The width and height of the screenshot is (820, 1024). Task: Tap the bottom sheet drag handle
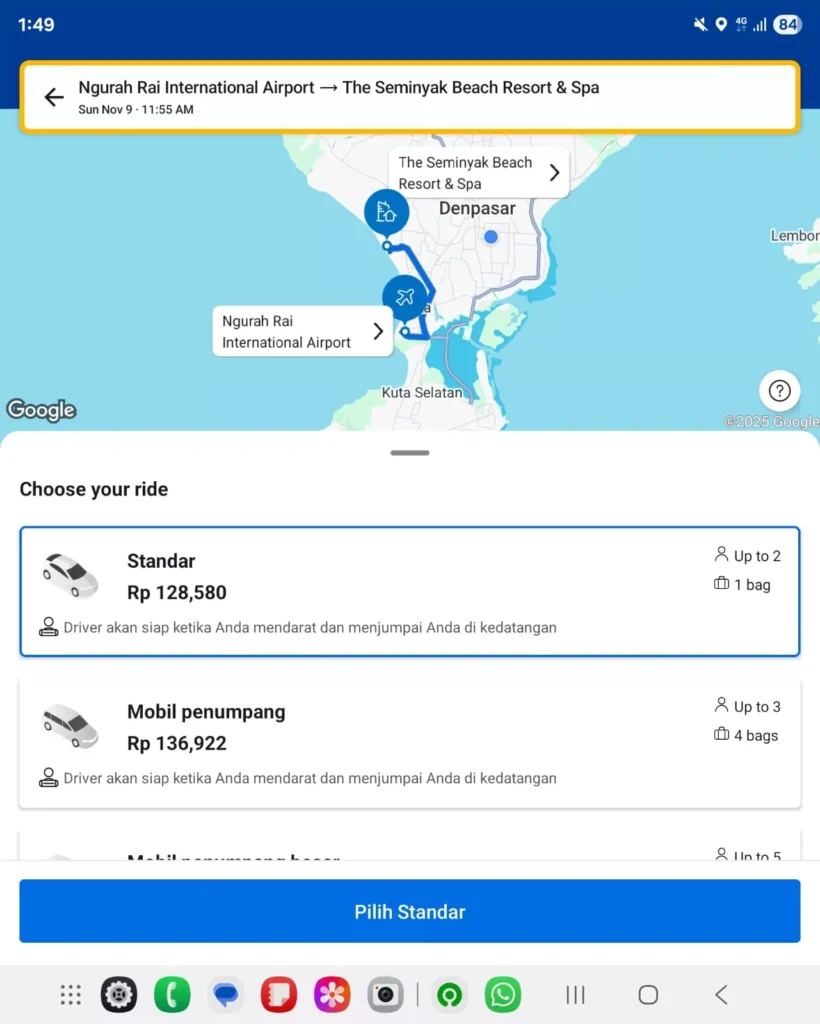click(x=410, y=452)
